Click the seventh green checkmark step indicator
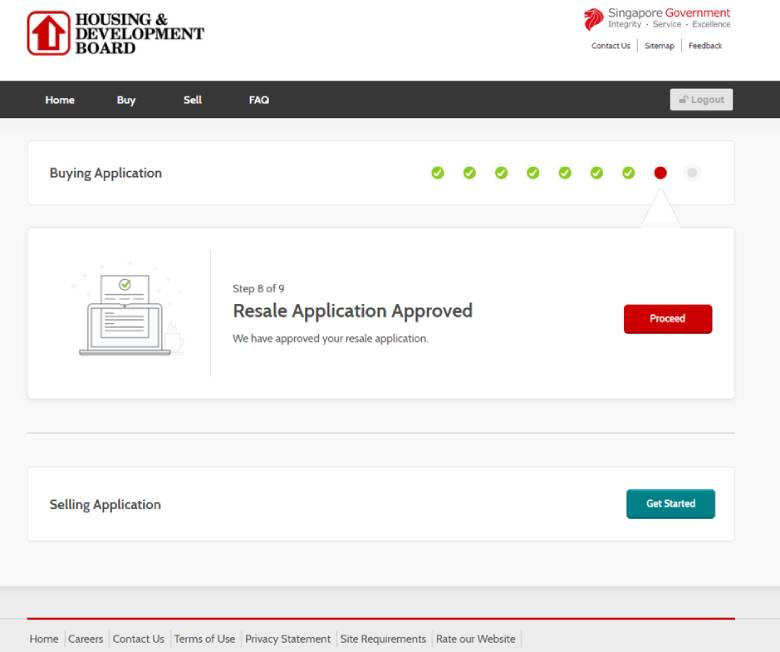780x652 pixels. pyautogui.click(x=628, y=173)
